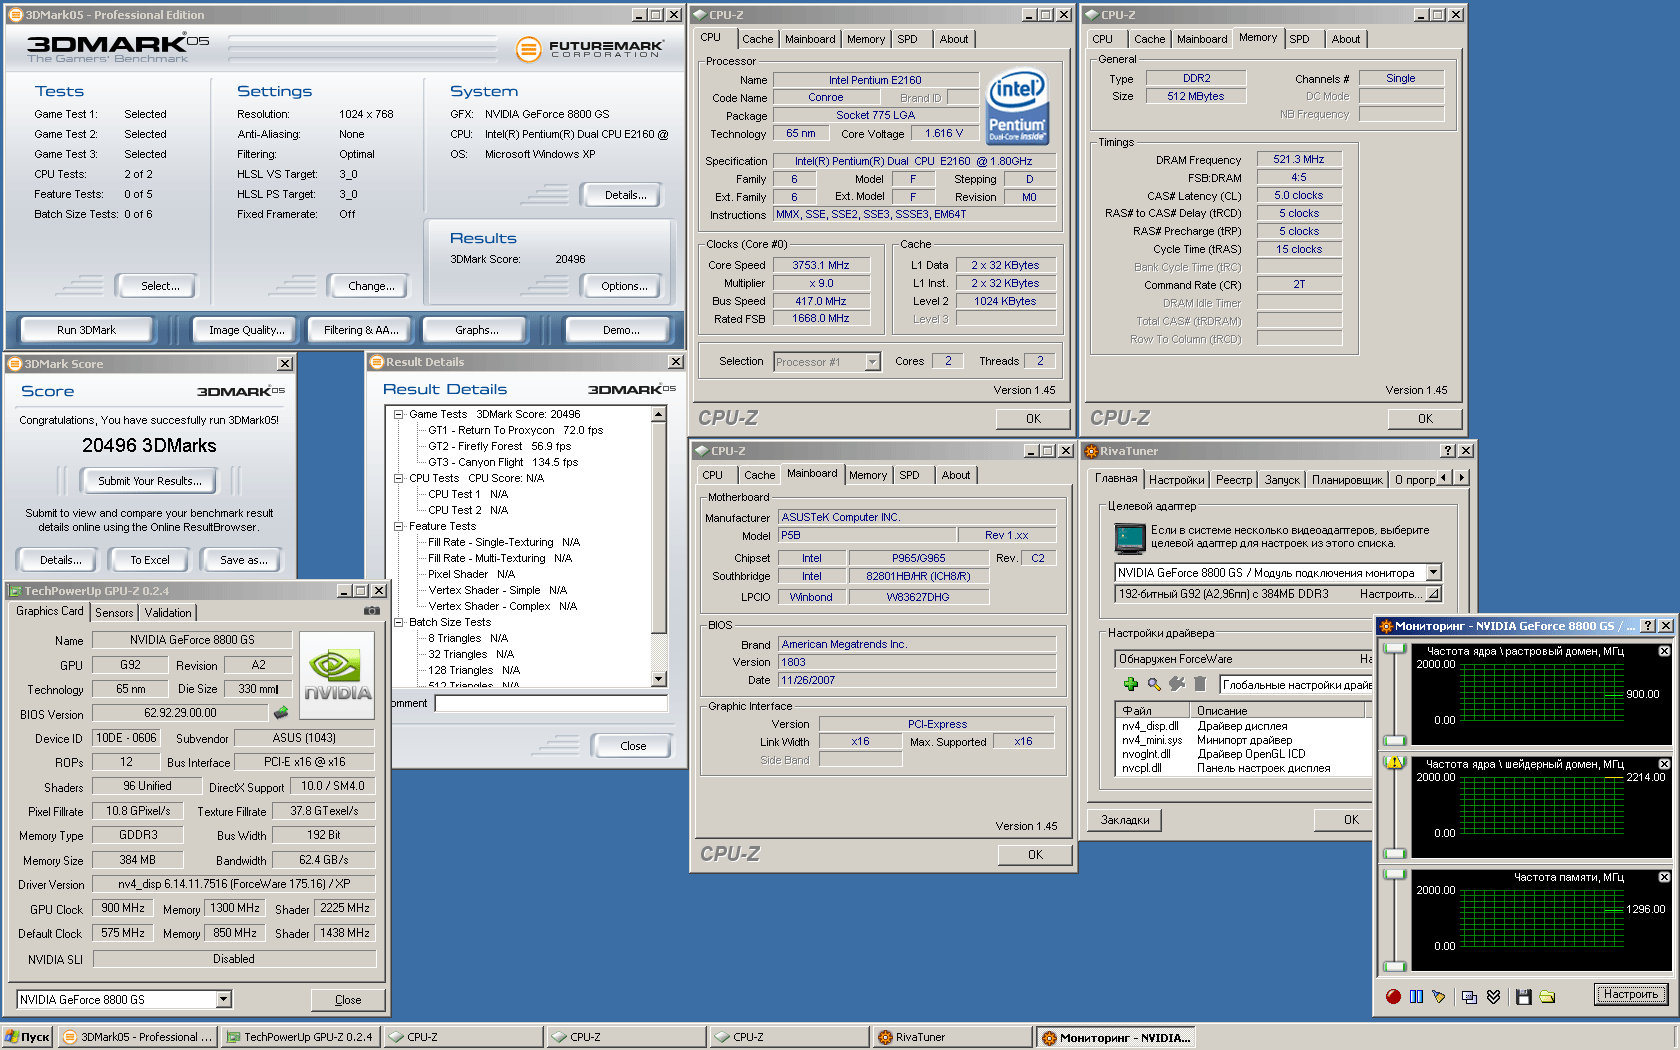Open the GPU-Z graphics card dropdown
This screenshot has height=1050, width=1680.
pos(224,999)
